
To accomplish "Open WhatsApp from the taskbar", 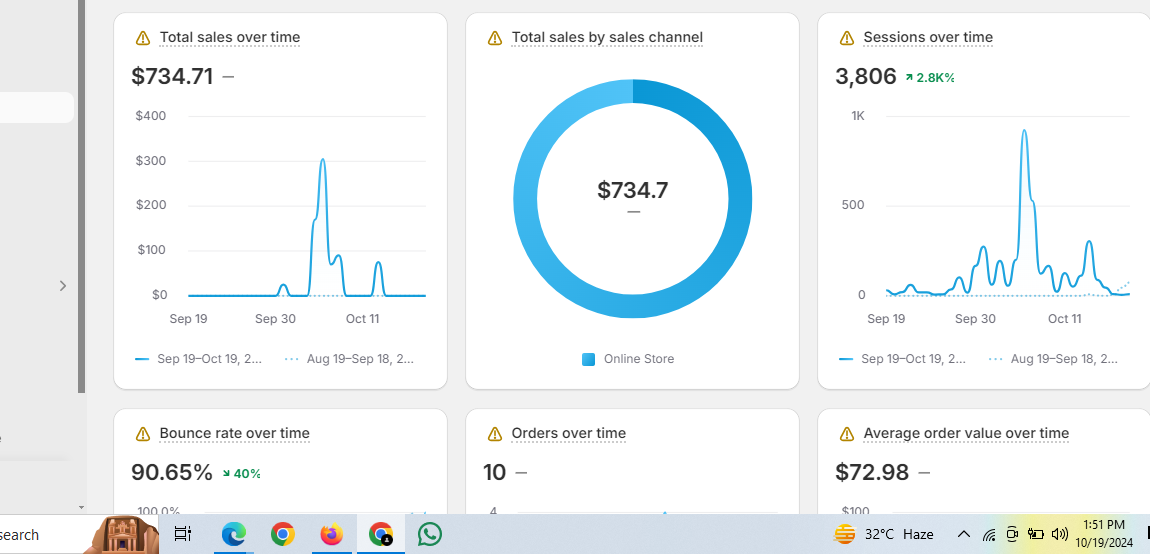I will click(x=430, y=534).
